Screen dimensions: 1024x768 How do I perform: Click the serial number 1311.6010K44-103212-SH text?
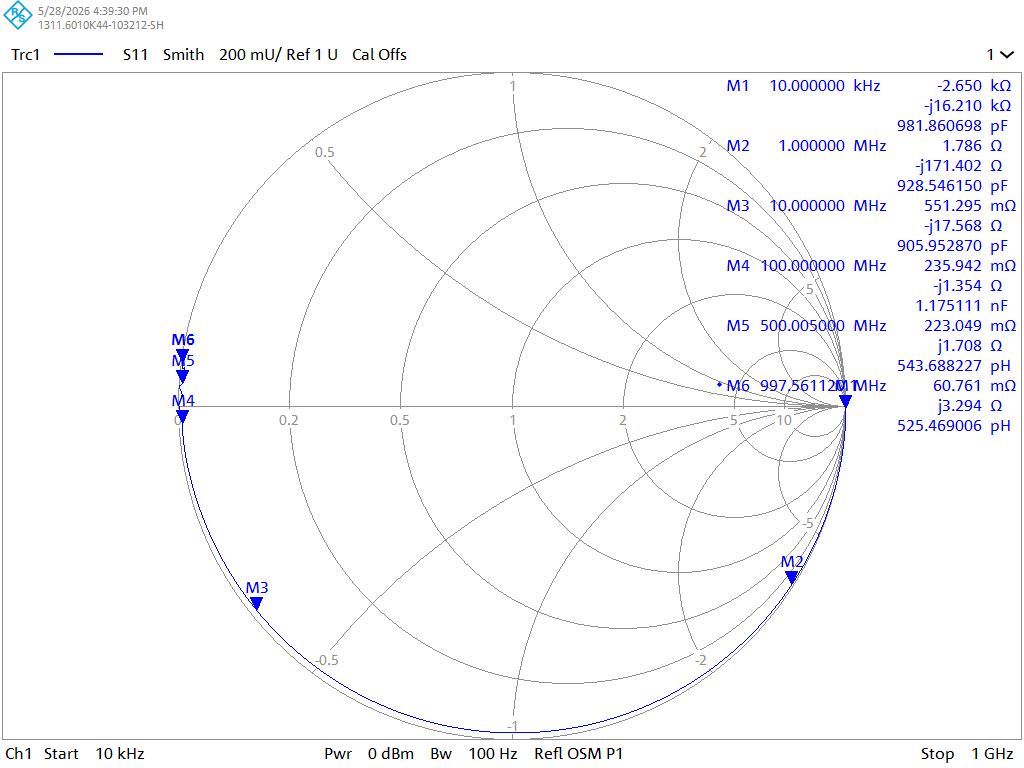pyautogui.click(x=101, y=25)
